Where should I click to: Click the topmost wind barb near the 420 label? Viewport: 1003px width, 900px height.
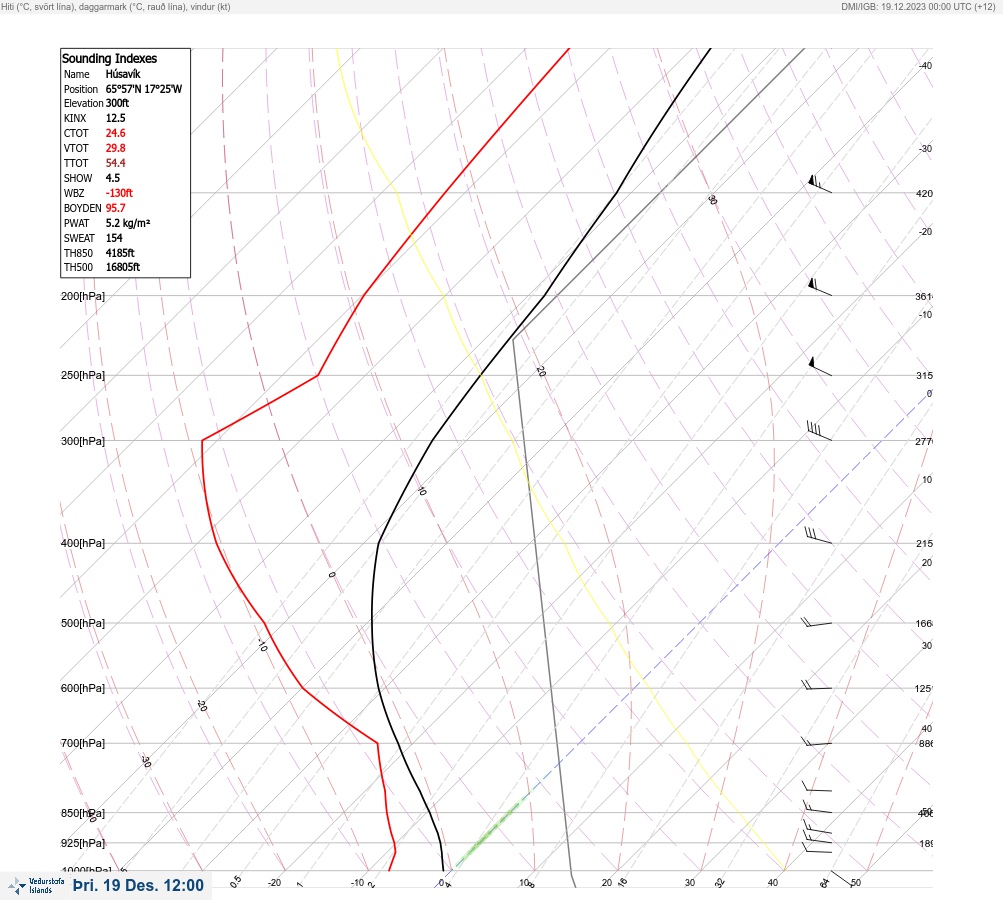(819, 184)
